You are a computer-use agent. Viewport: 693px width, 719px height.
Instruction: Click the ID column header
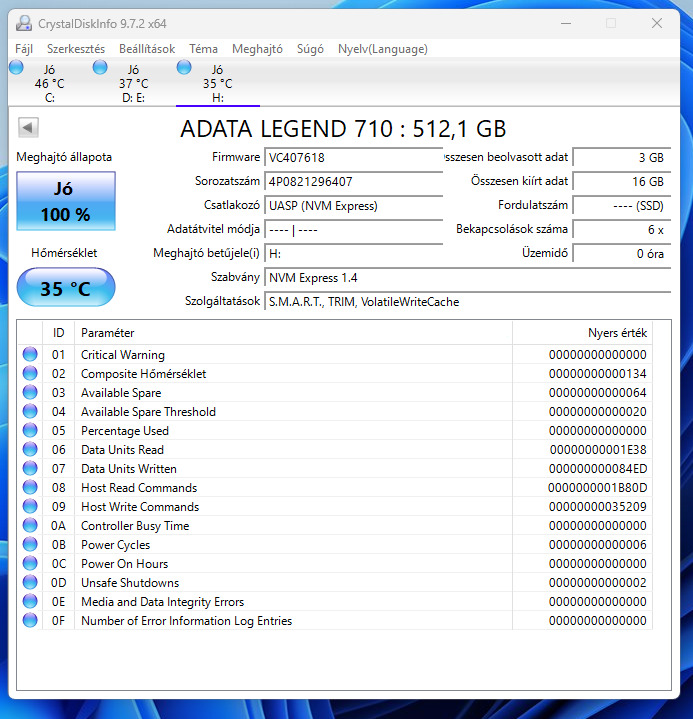pyautogui.click(x=58, y=333)
